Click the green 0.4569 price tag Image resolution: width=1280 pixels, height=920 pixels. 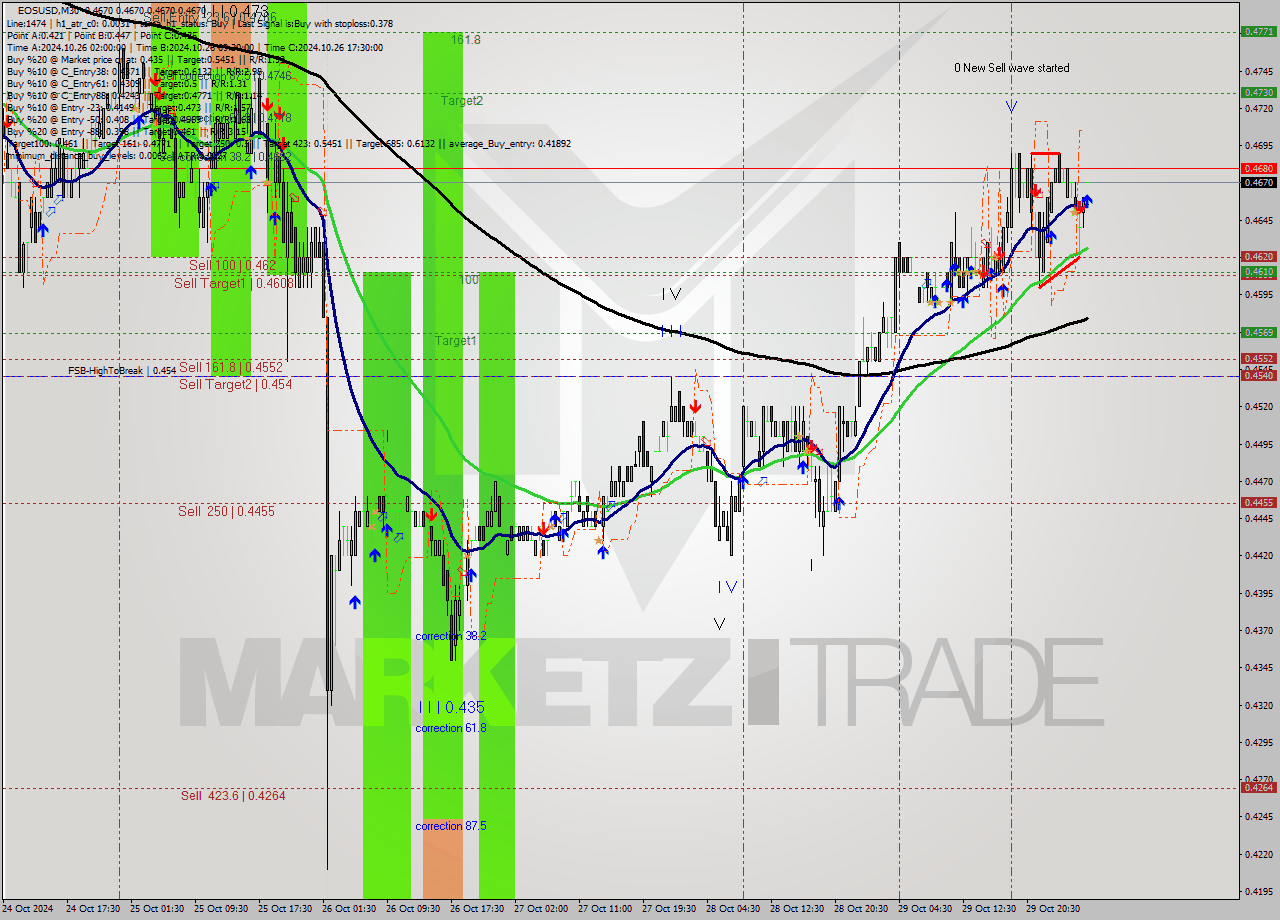(1258, 332)
